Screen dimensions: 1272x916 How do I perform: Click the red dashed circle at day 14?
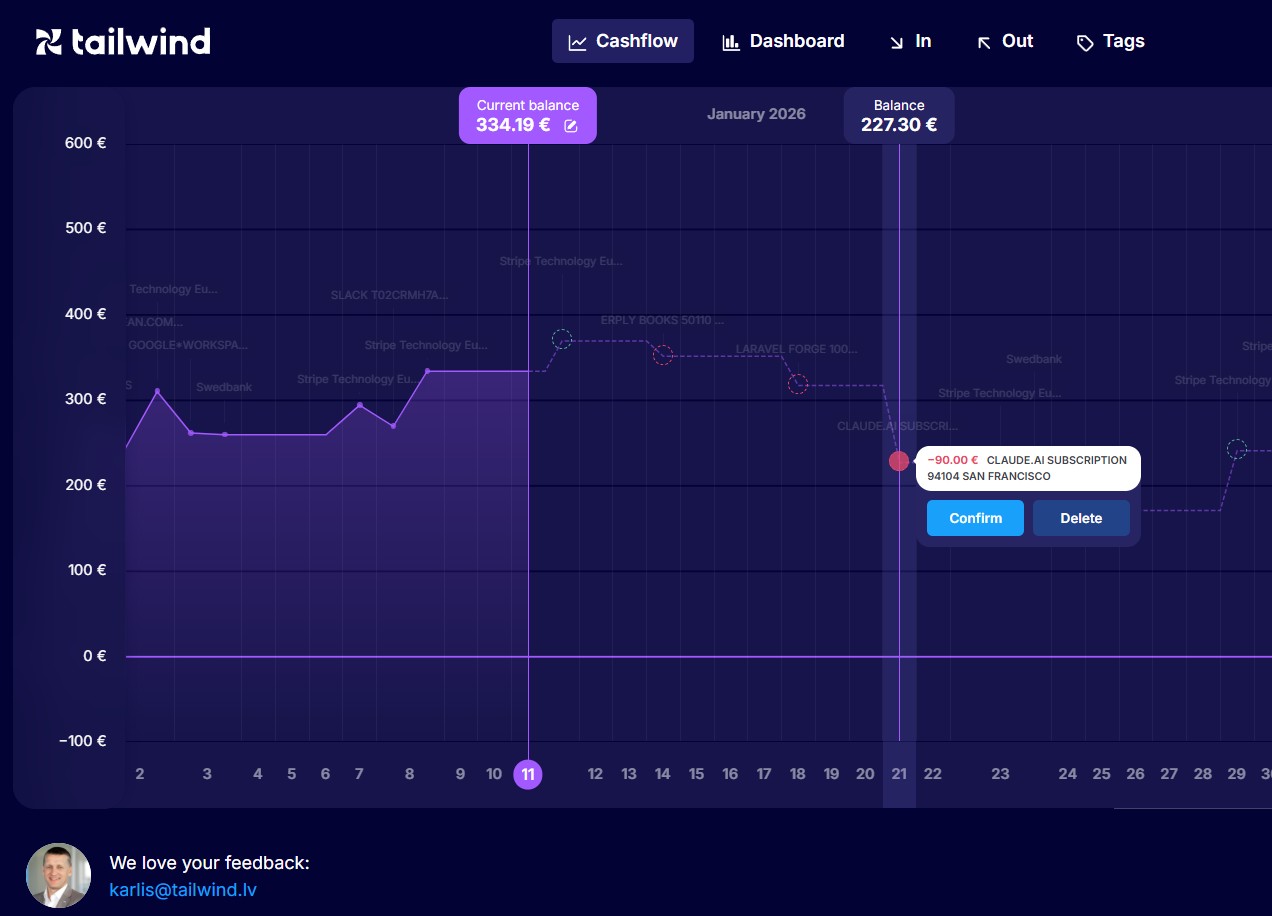point(662,355)
